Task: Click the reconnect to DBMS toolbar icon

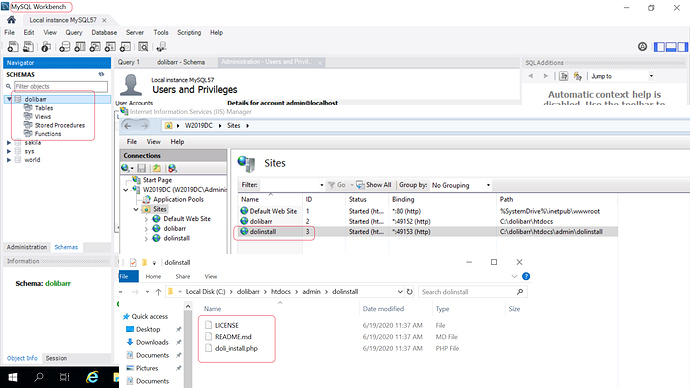Action: pos(161,47)
